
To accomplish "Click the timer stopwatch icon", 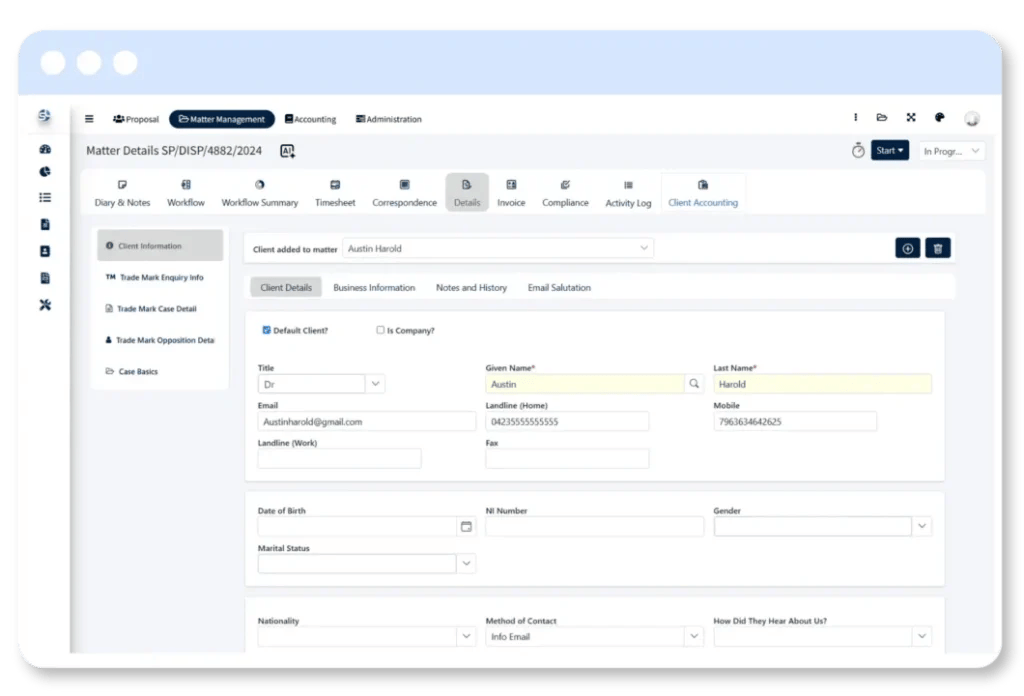I will pos(858,151).
